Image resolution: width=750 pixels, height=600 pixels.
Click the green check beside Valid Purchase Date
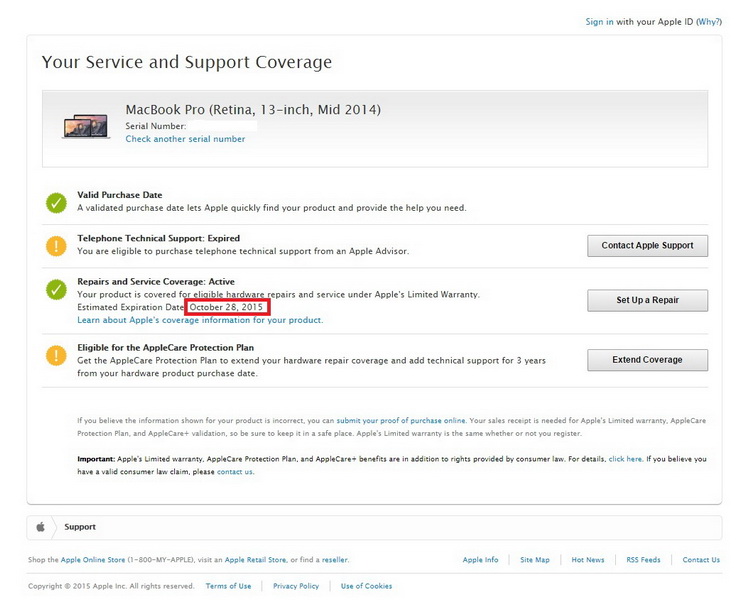tap(57, 202)
